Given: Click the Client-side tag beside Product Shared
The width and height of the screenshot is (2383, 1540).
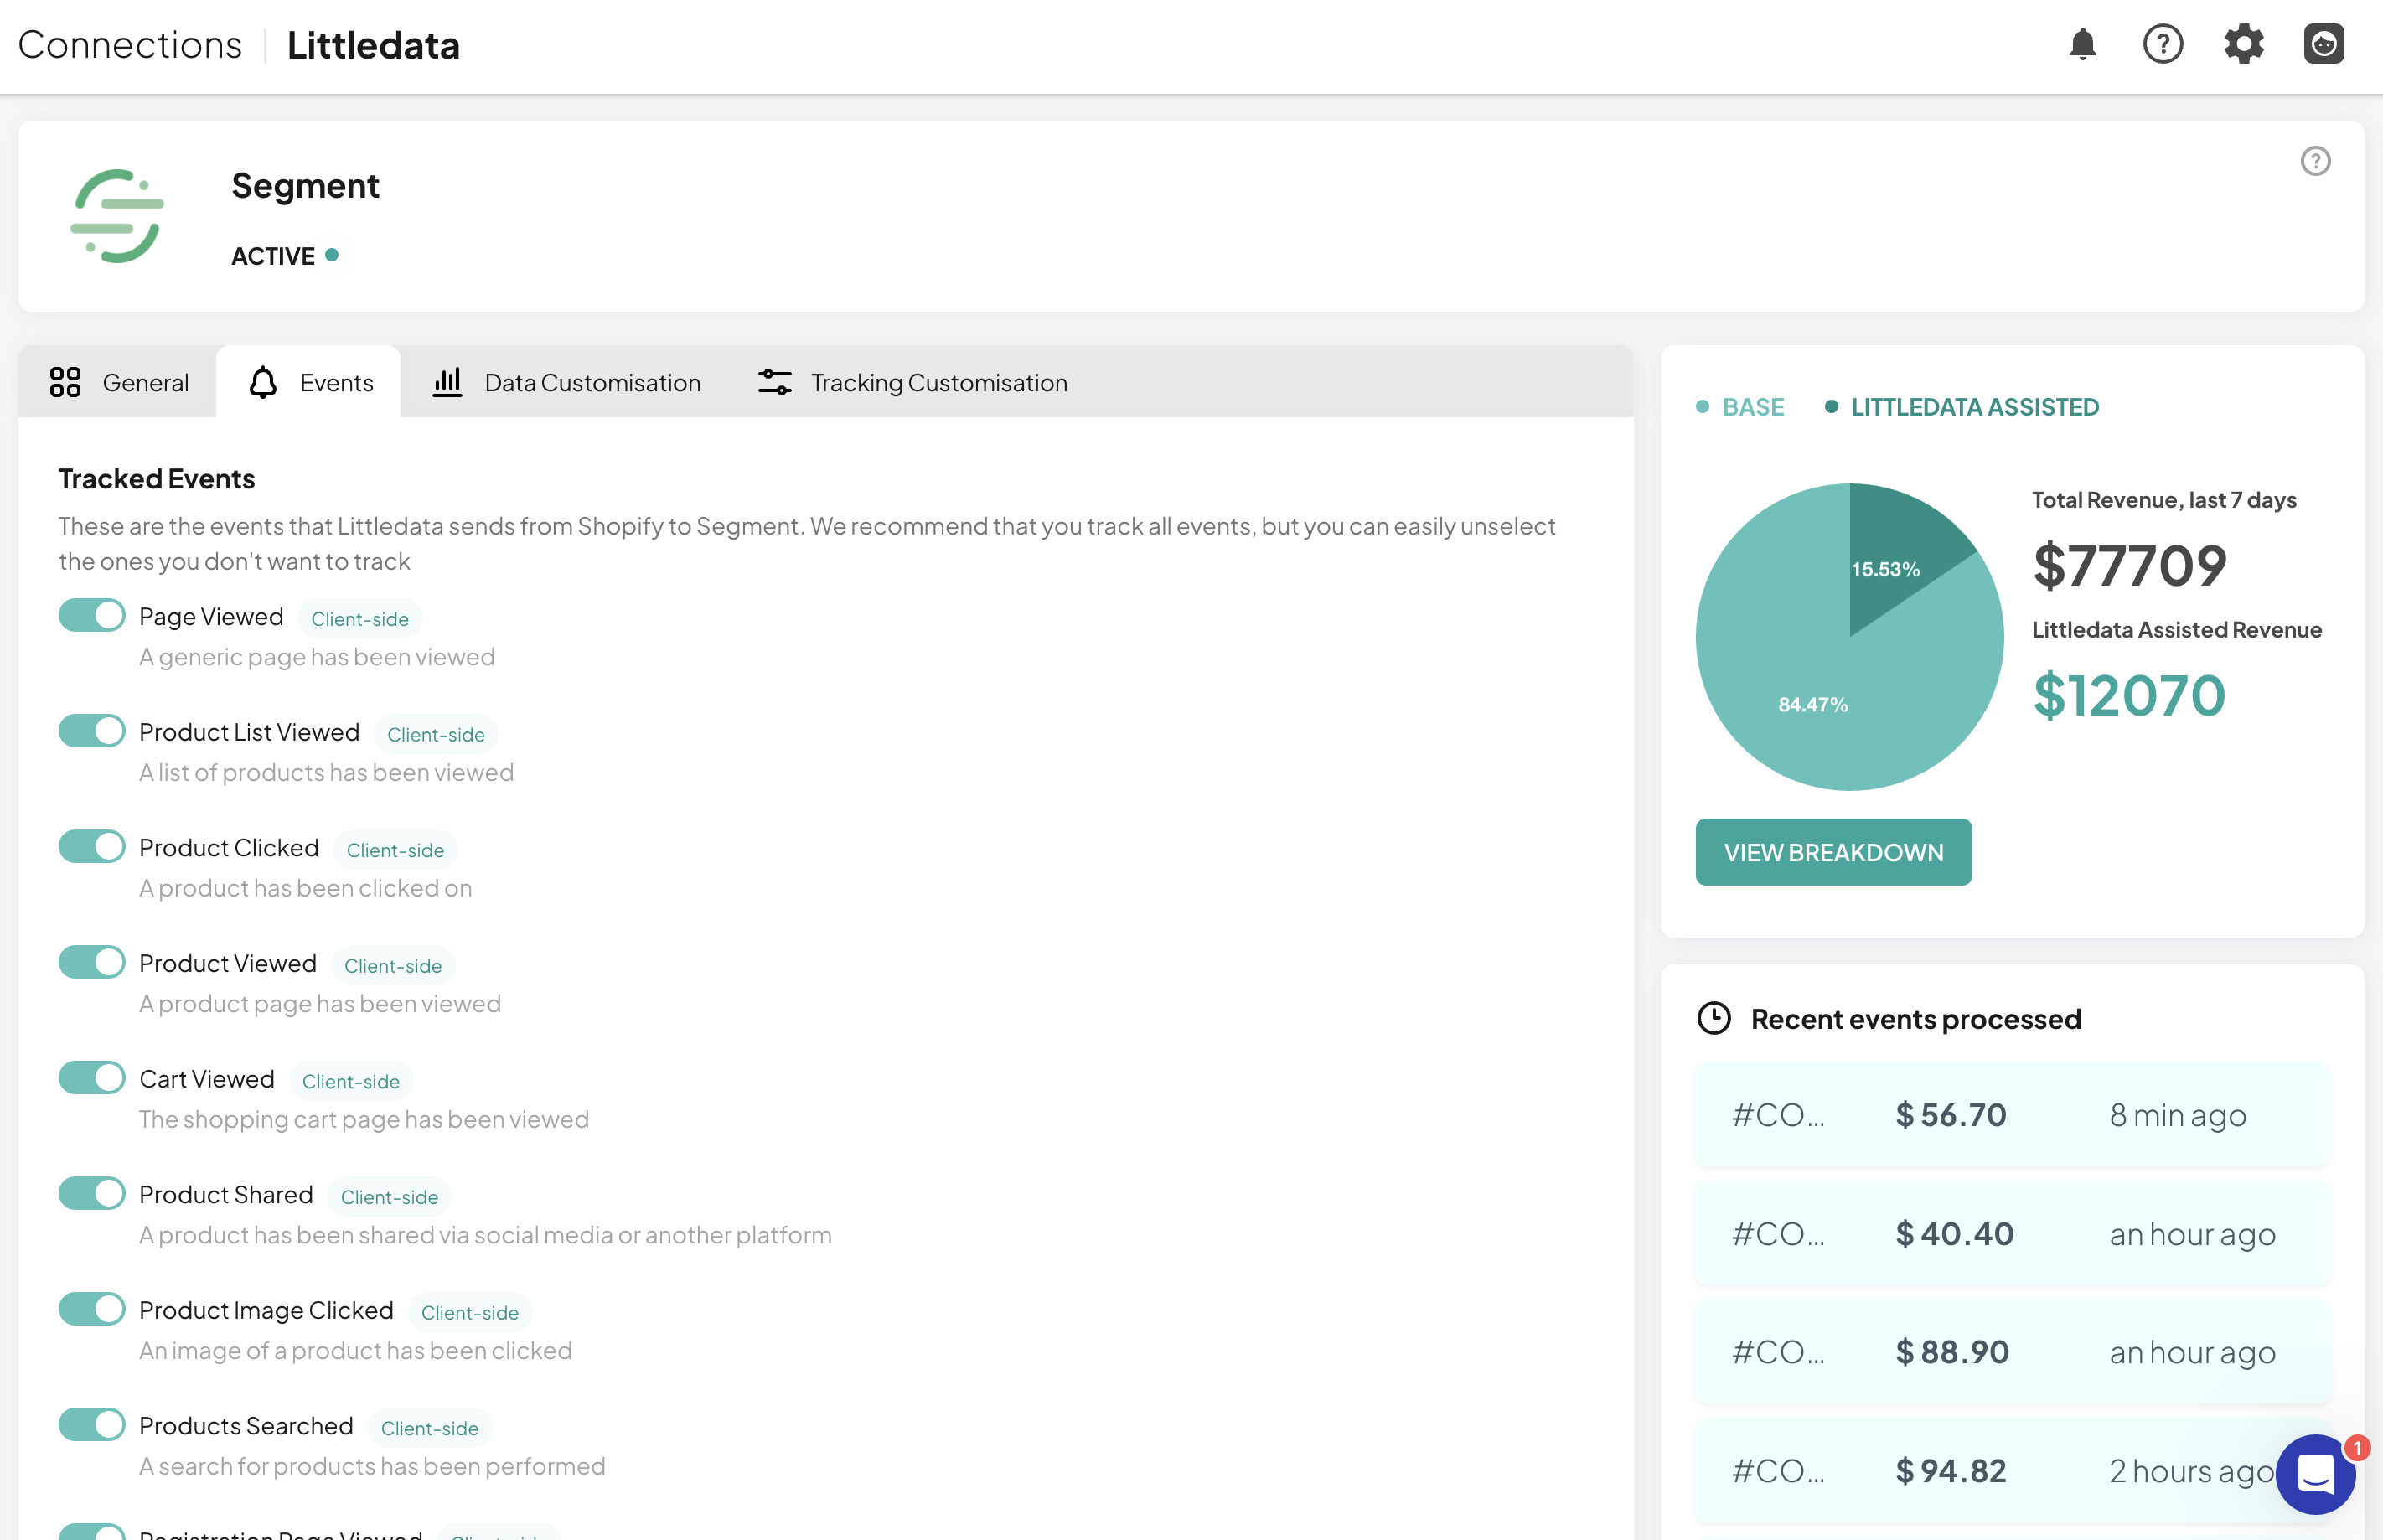Looking at the screenshot, I should click(389, 1197).
